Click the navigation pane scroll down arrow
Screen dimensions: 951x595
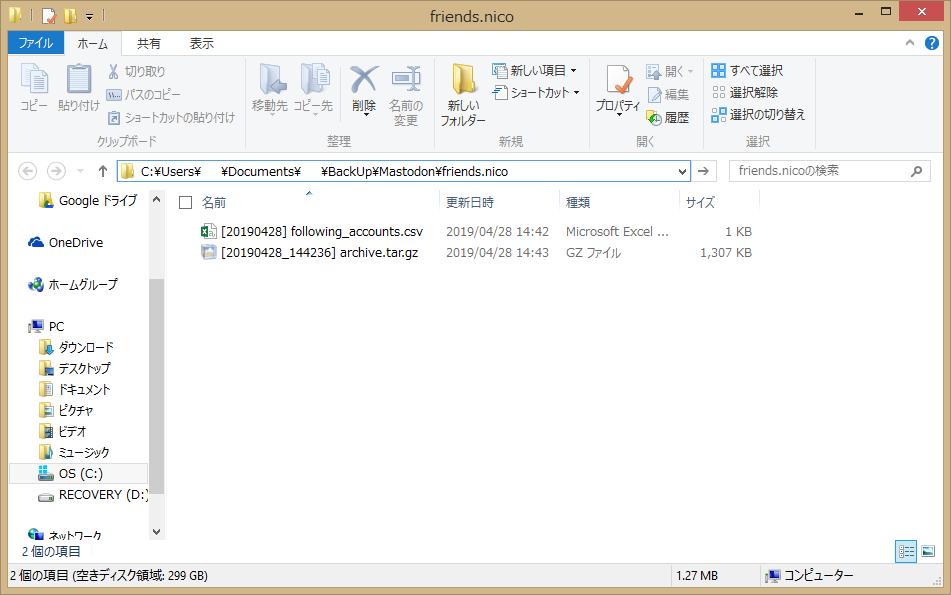(x=156, y=532)
